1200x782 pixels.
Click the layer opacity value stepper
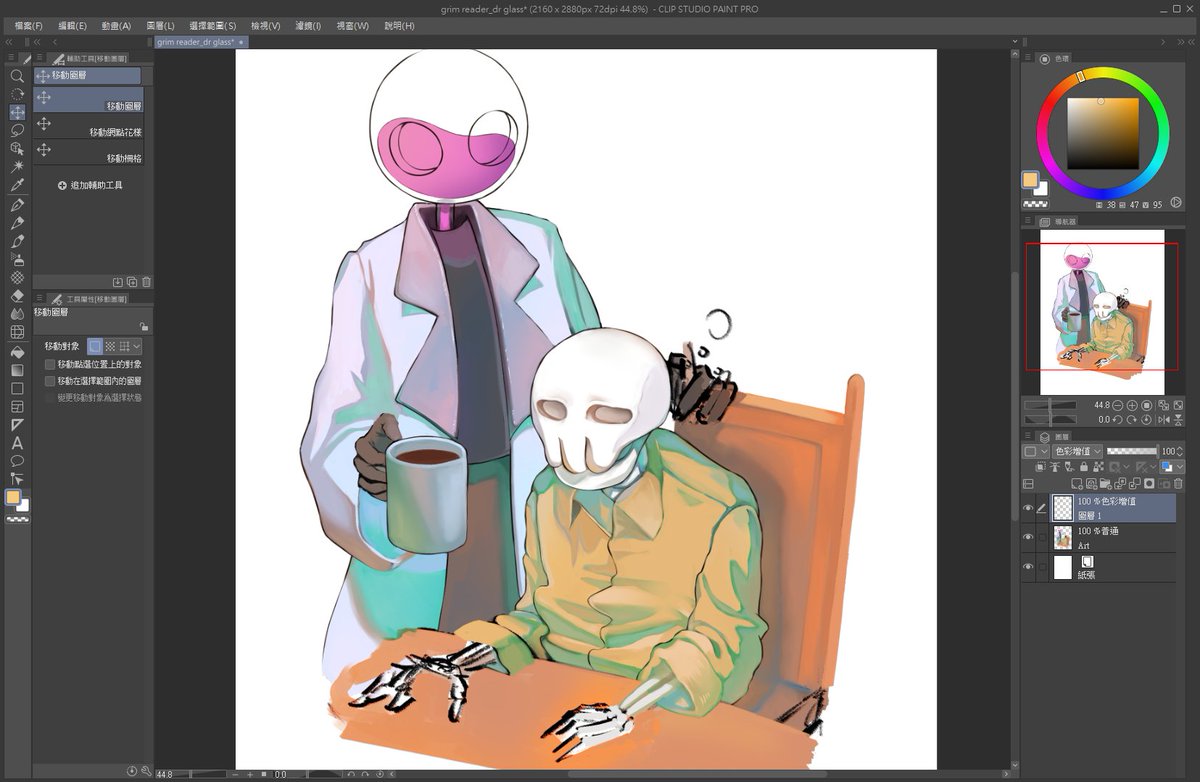point(1181,452)
